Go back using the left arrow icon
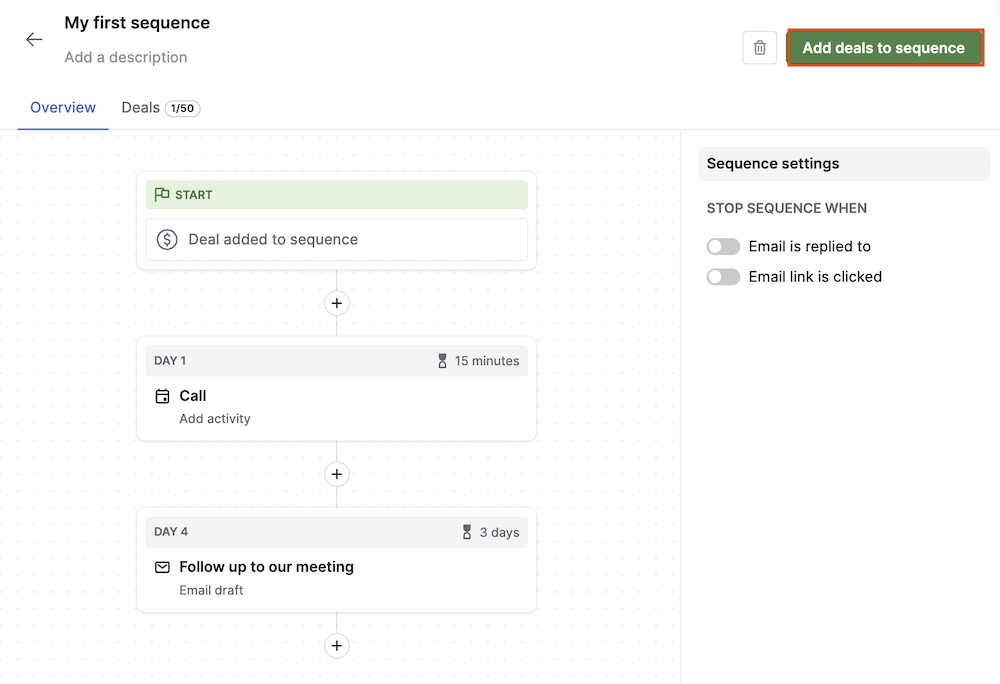 click(x=34, y=39)
